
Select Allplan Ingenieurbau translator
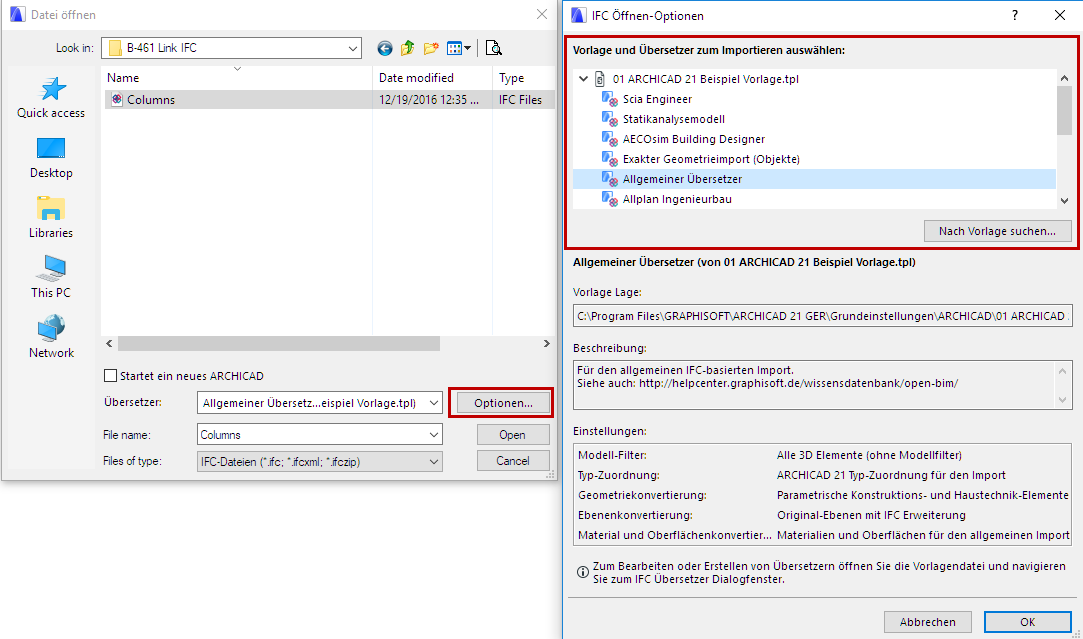pyautogui.click(x=677, y=199)
